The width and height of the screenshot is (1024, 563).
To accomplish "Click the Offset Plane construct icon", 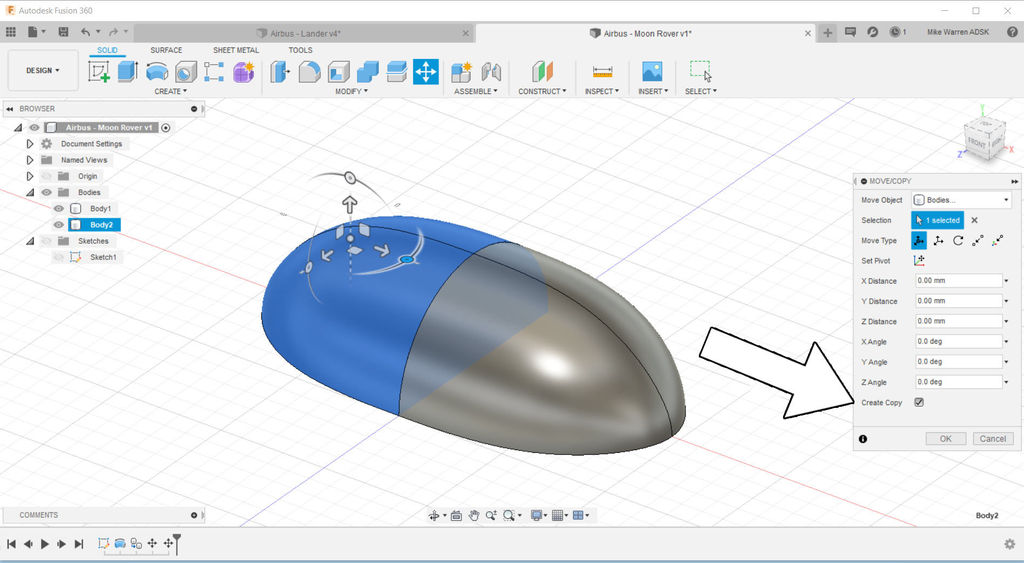I will coord(542,72).
